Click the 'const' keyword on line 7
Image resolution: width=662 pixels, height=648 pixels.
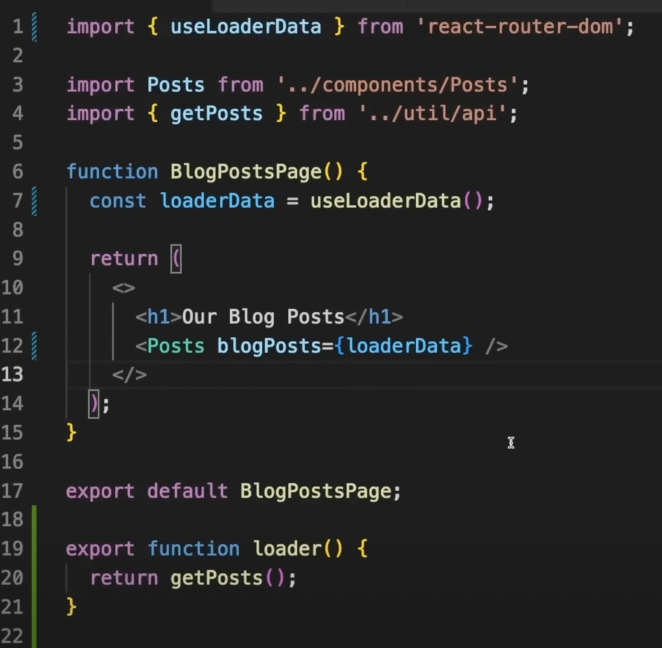[118, 201]
